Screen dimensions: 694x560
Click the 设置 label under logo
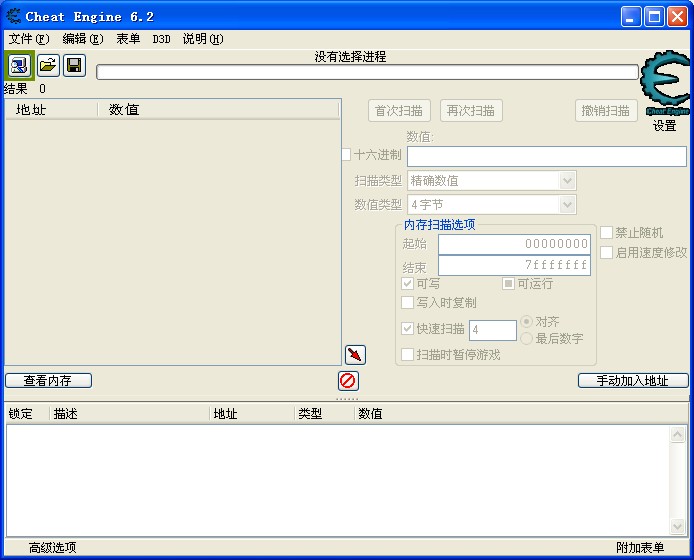664,126
